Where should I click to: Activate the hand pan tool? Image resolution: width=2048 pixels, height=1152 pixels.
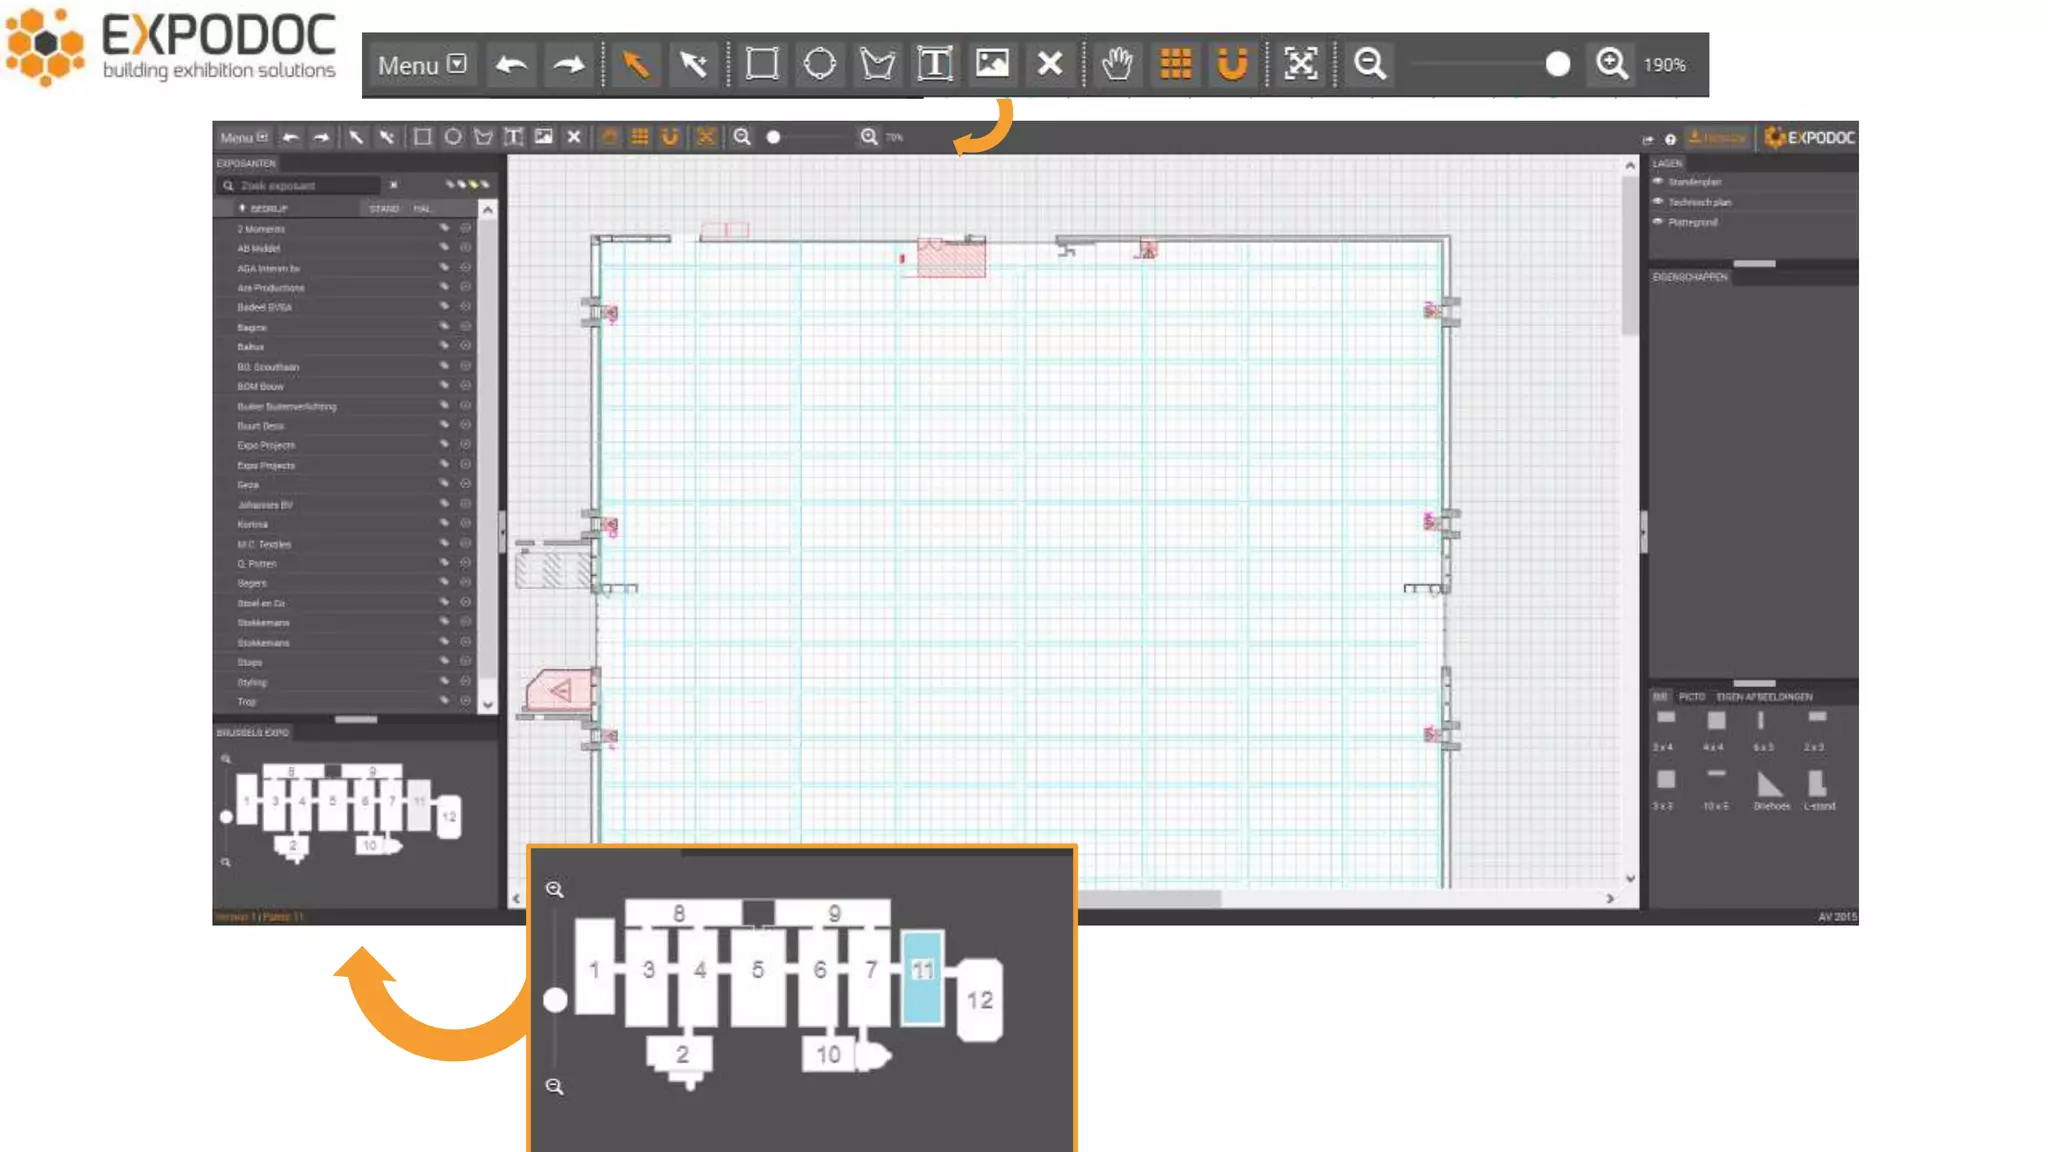coord(1117,64)
